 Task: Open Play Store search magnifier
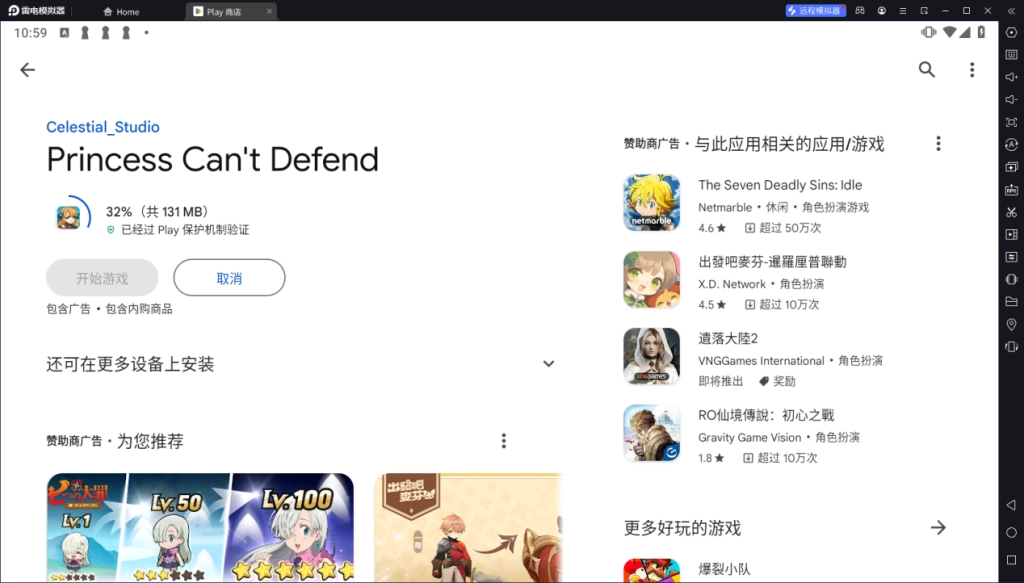[927, 70]
